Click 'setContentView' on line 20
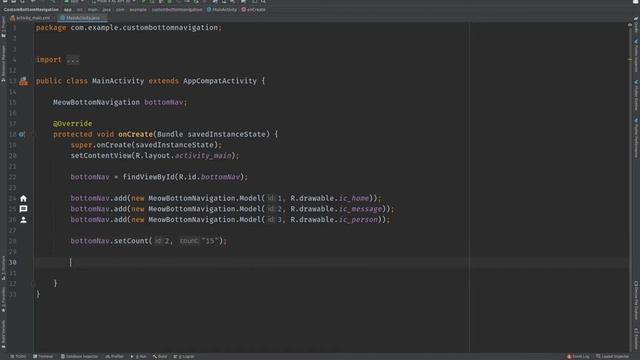 pos(101,156)
